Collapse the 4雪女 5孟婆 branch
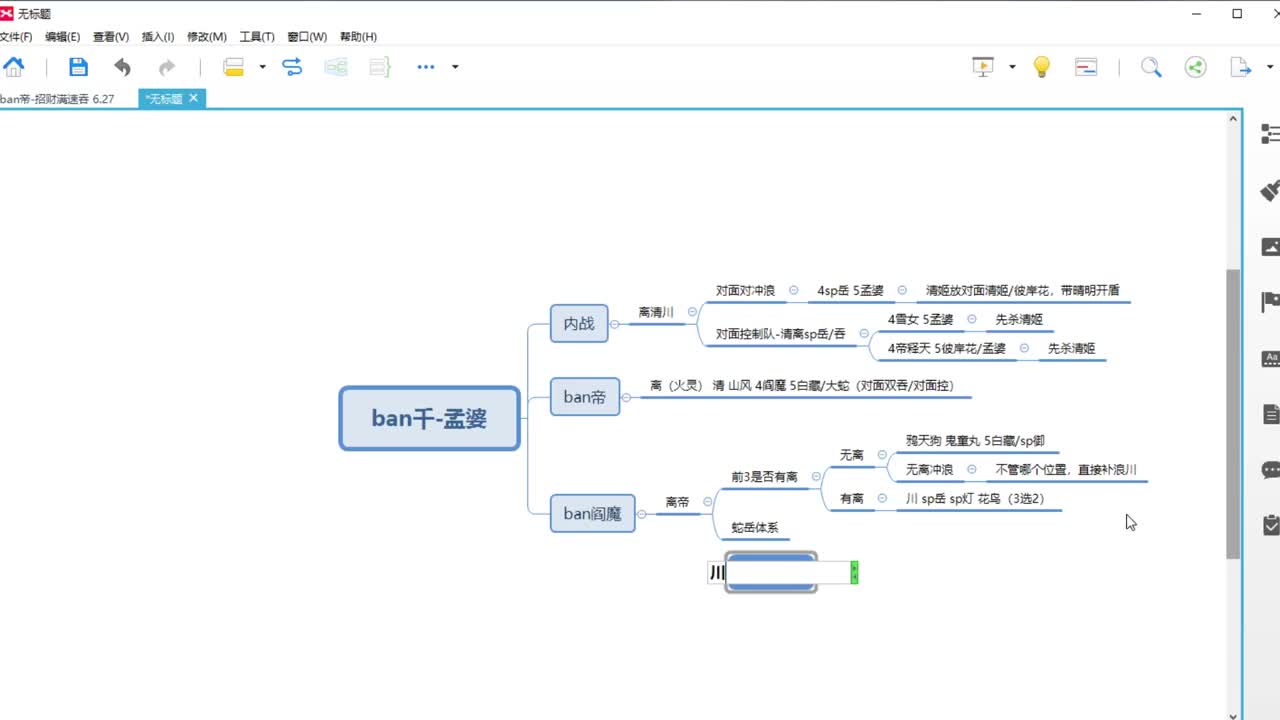1280x720 pixels. click(972, 320)
